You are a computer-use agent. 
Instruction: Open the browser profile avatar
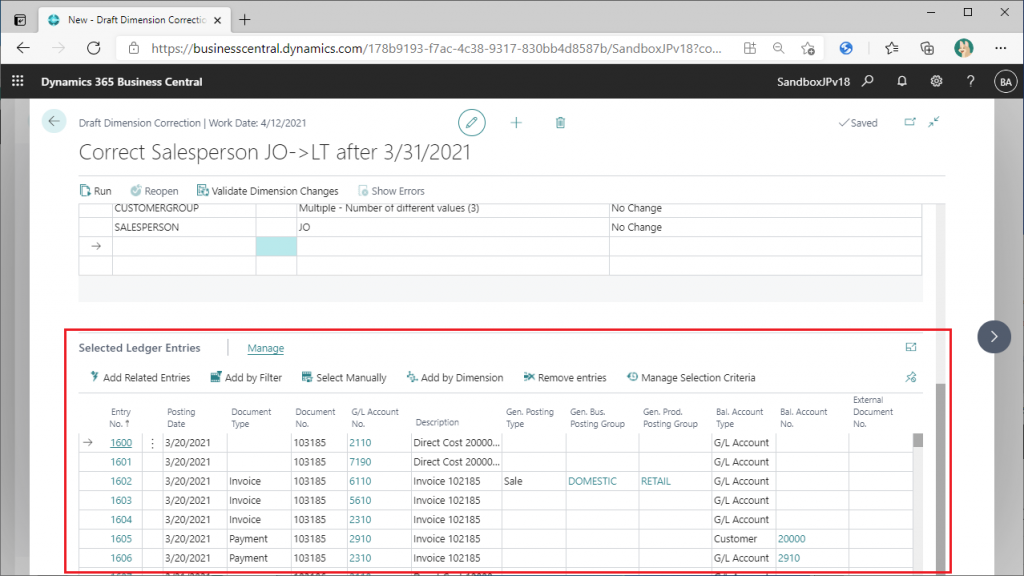pyautogui.click(x=964, y=48)
